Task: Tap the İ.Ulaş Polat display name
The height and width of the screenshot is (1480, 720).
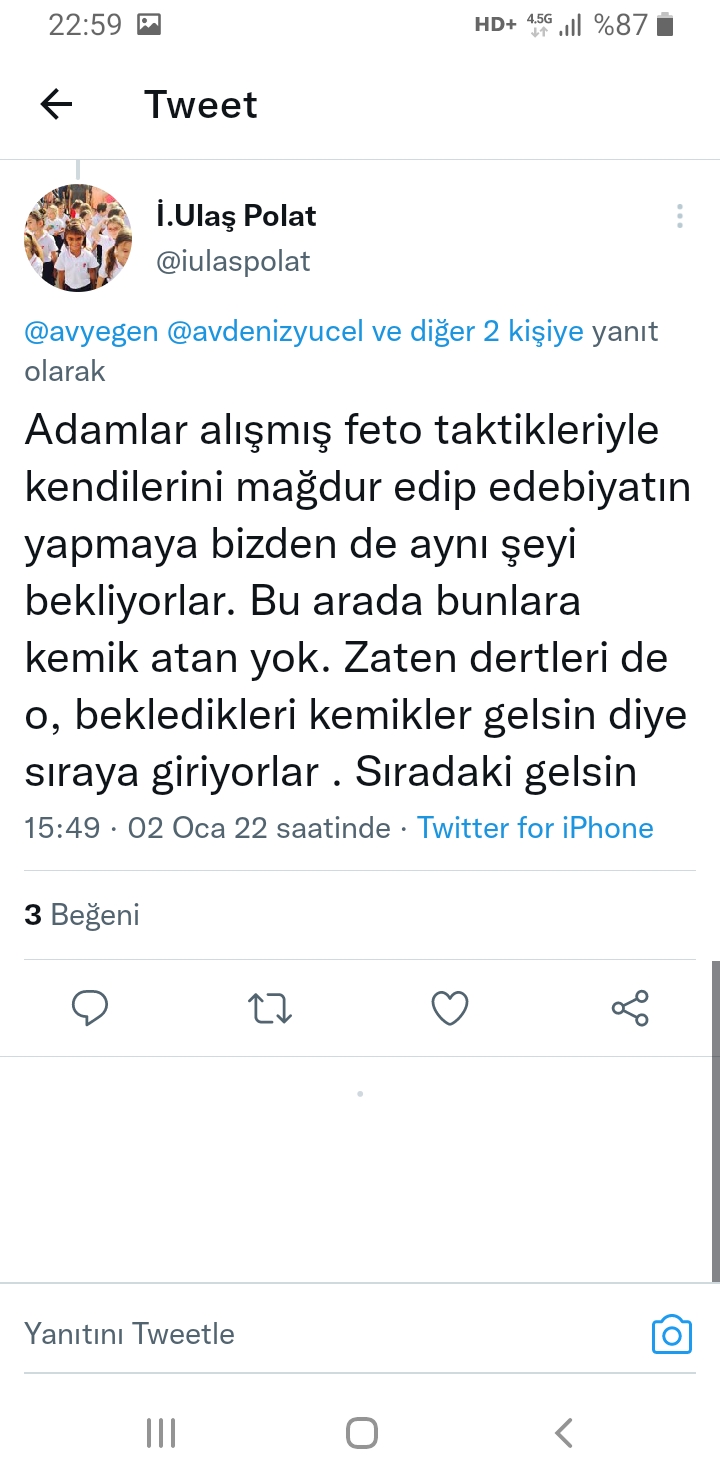Action: pyautogui.click(x=236, y=215)
